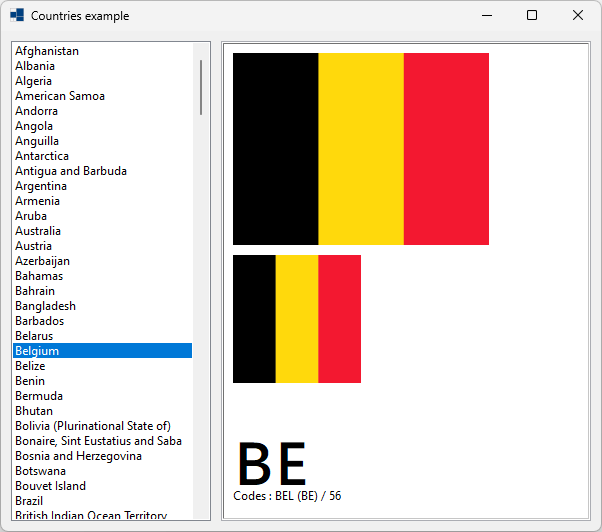Select Australia in the list

tap(38, 231)
